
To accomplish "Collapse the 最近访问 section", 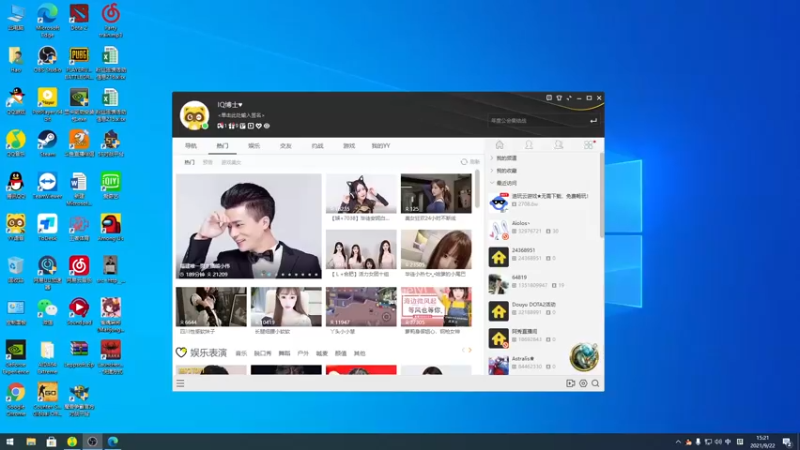I will tap(504, 183).
